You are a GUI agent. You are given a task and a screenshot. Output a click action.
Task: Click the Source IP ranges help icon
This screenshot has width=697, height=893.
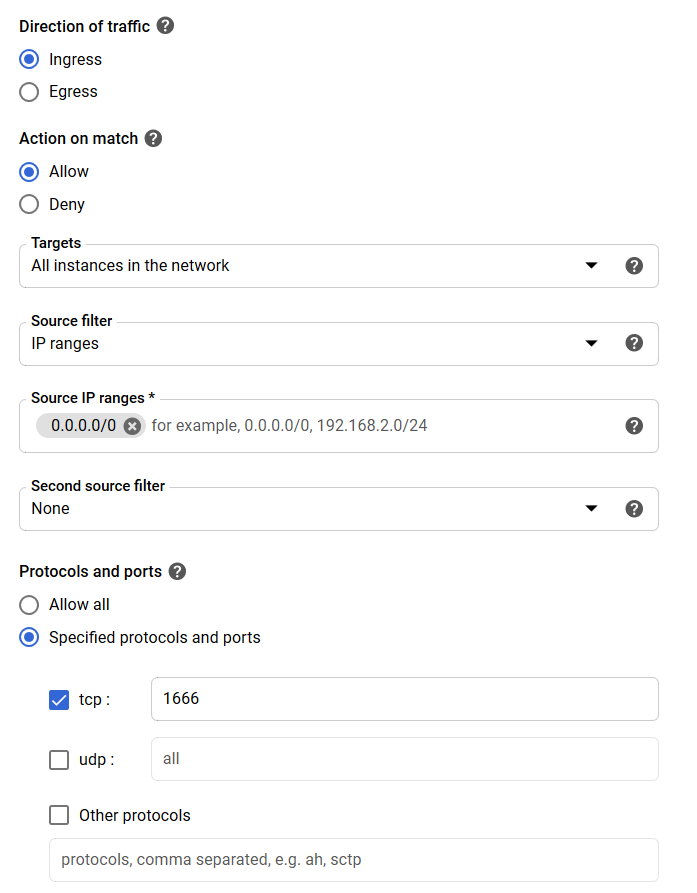pyautogui.click(x=634, y=426)
